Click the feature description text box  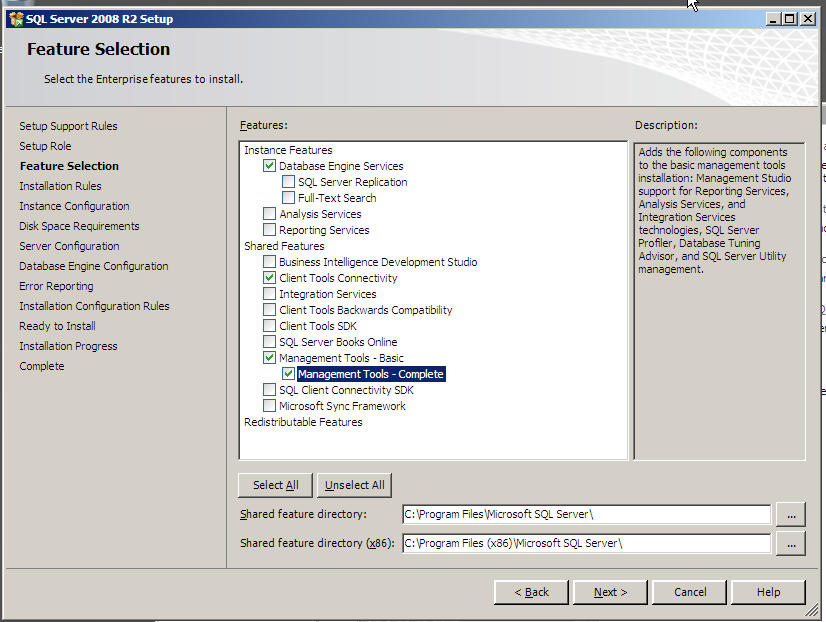[719, 301]
